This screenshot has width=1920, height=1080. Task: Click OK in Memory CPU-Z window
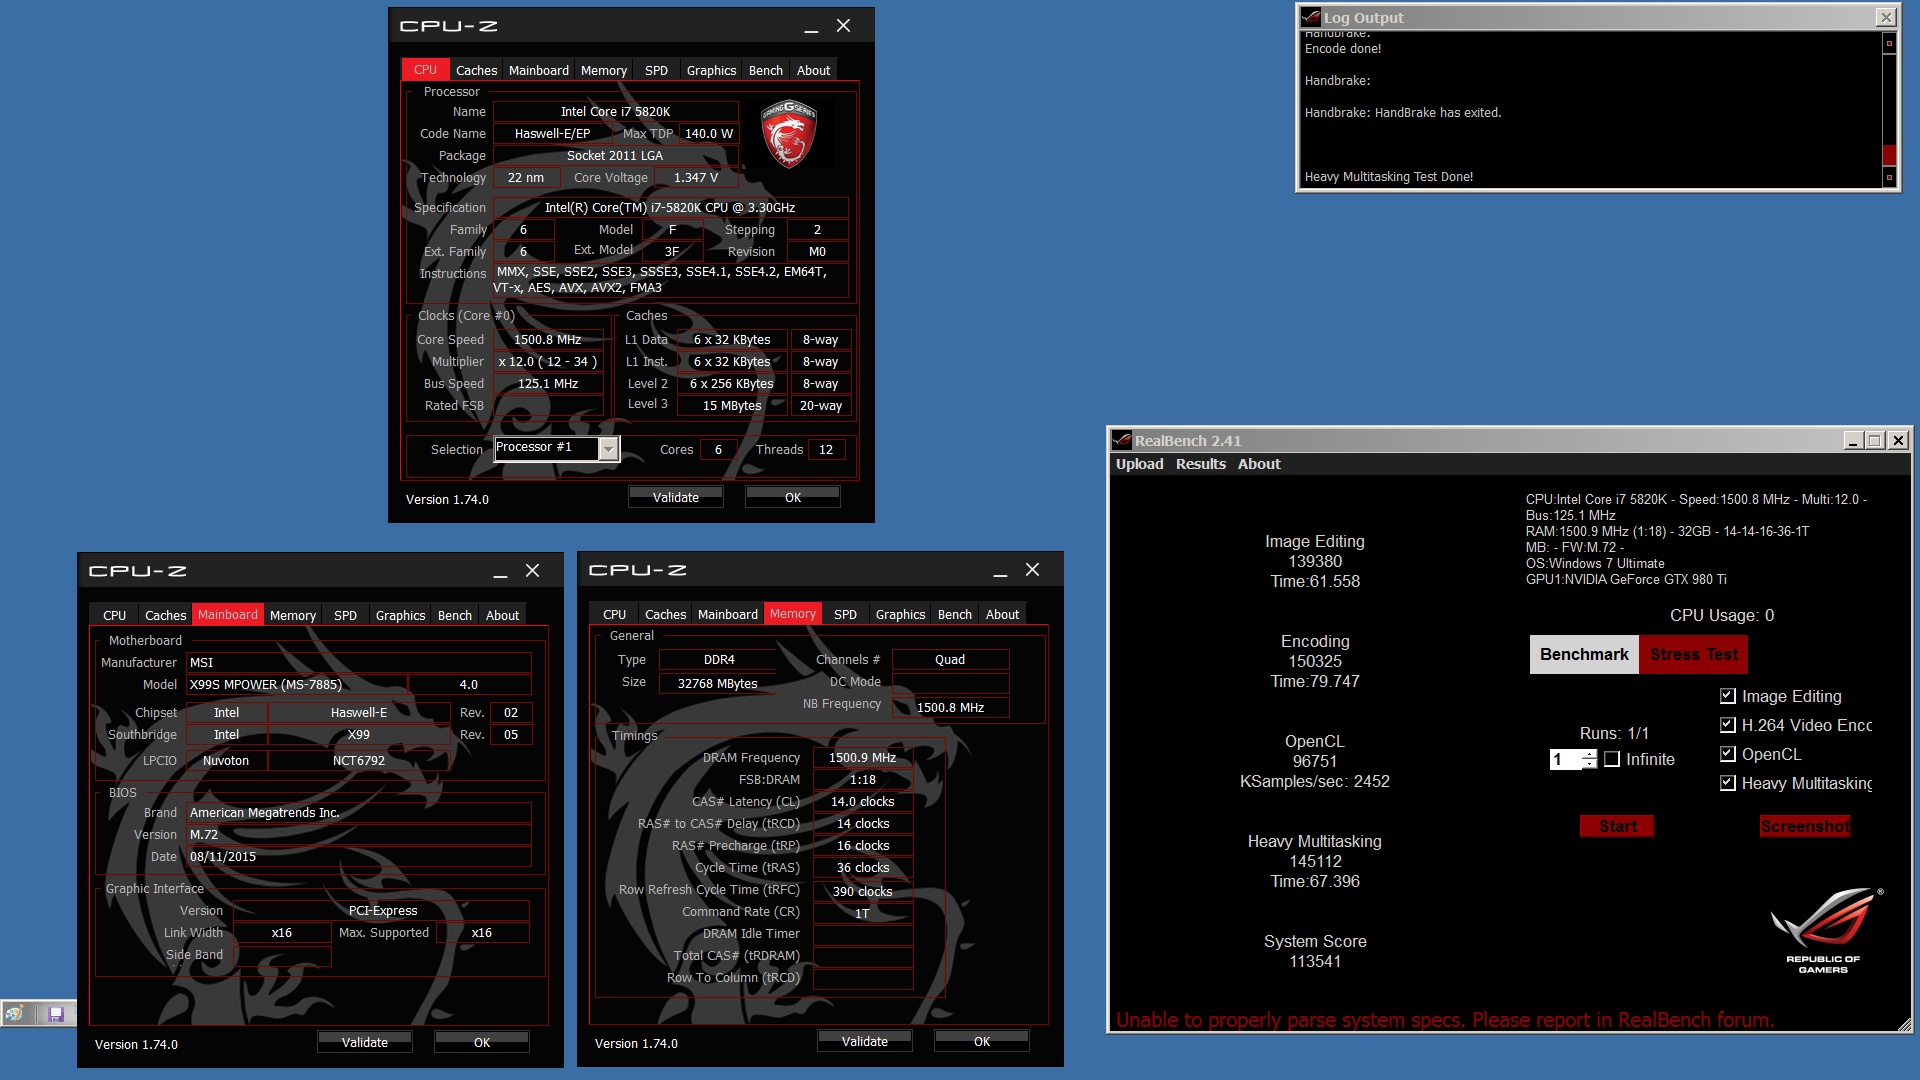[x=982, y=1041]
